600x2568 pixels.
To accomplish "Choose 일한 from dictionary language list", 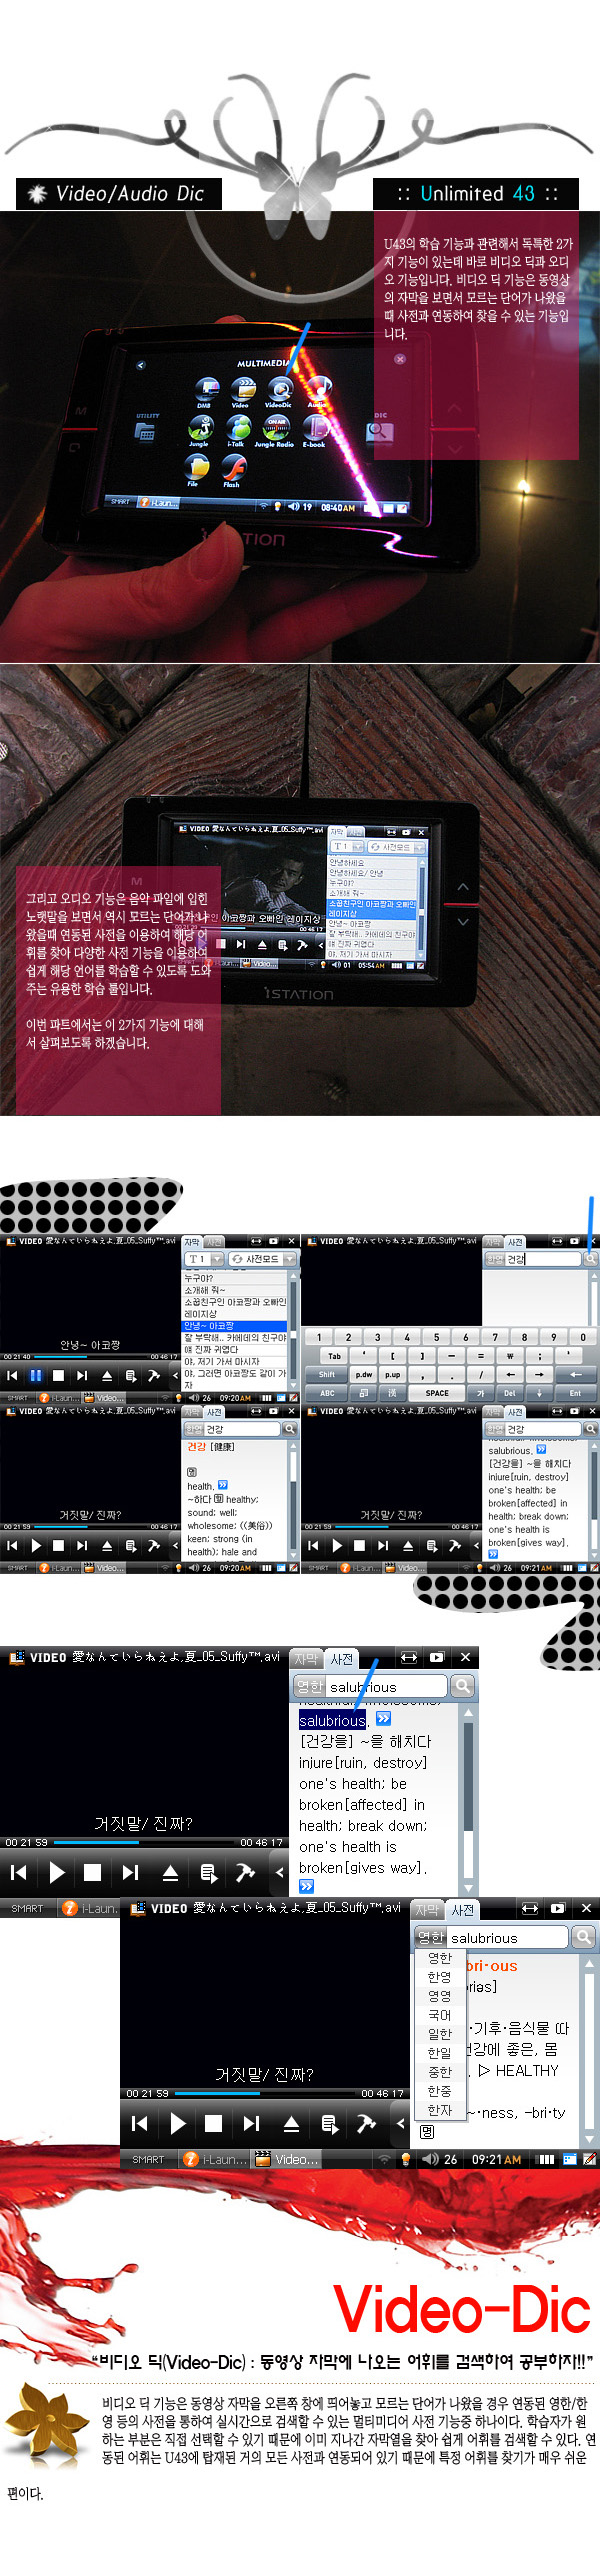I will coord(439,2034).
